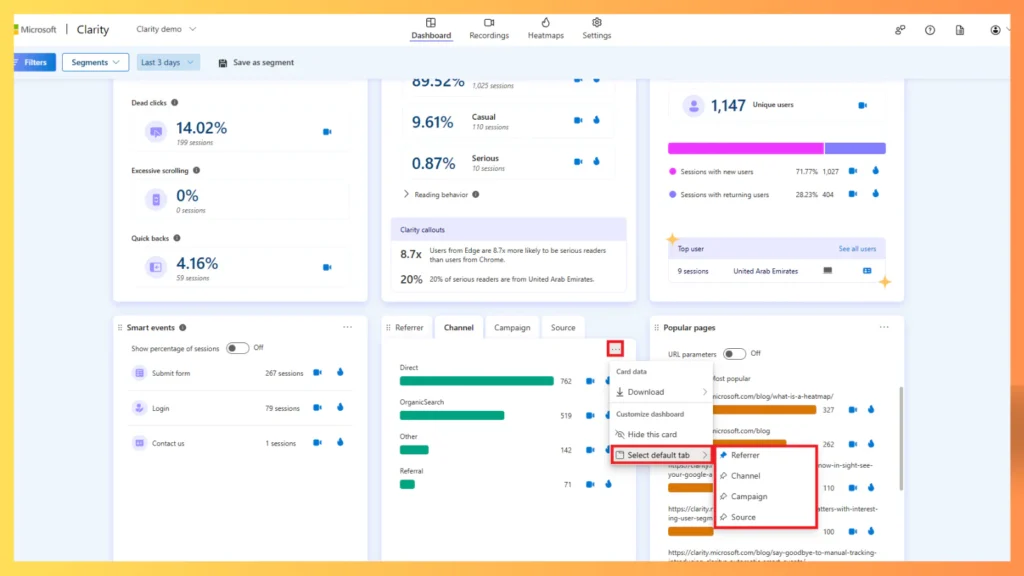Open the Last 3 days date range dropdown
The image size is (1024, 576).
click(167, 62)
